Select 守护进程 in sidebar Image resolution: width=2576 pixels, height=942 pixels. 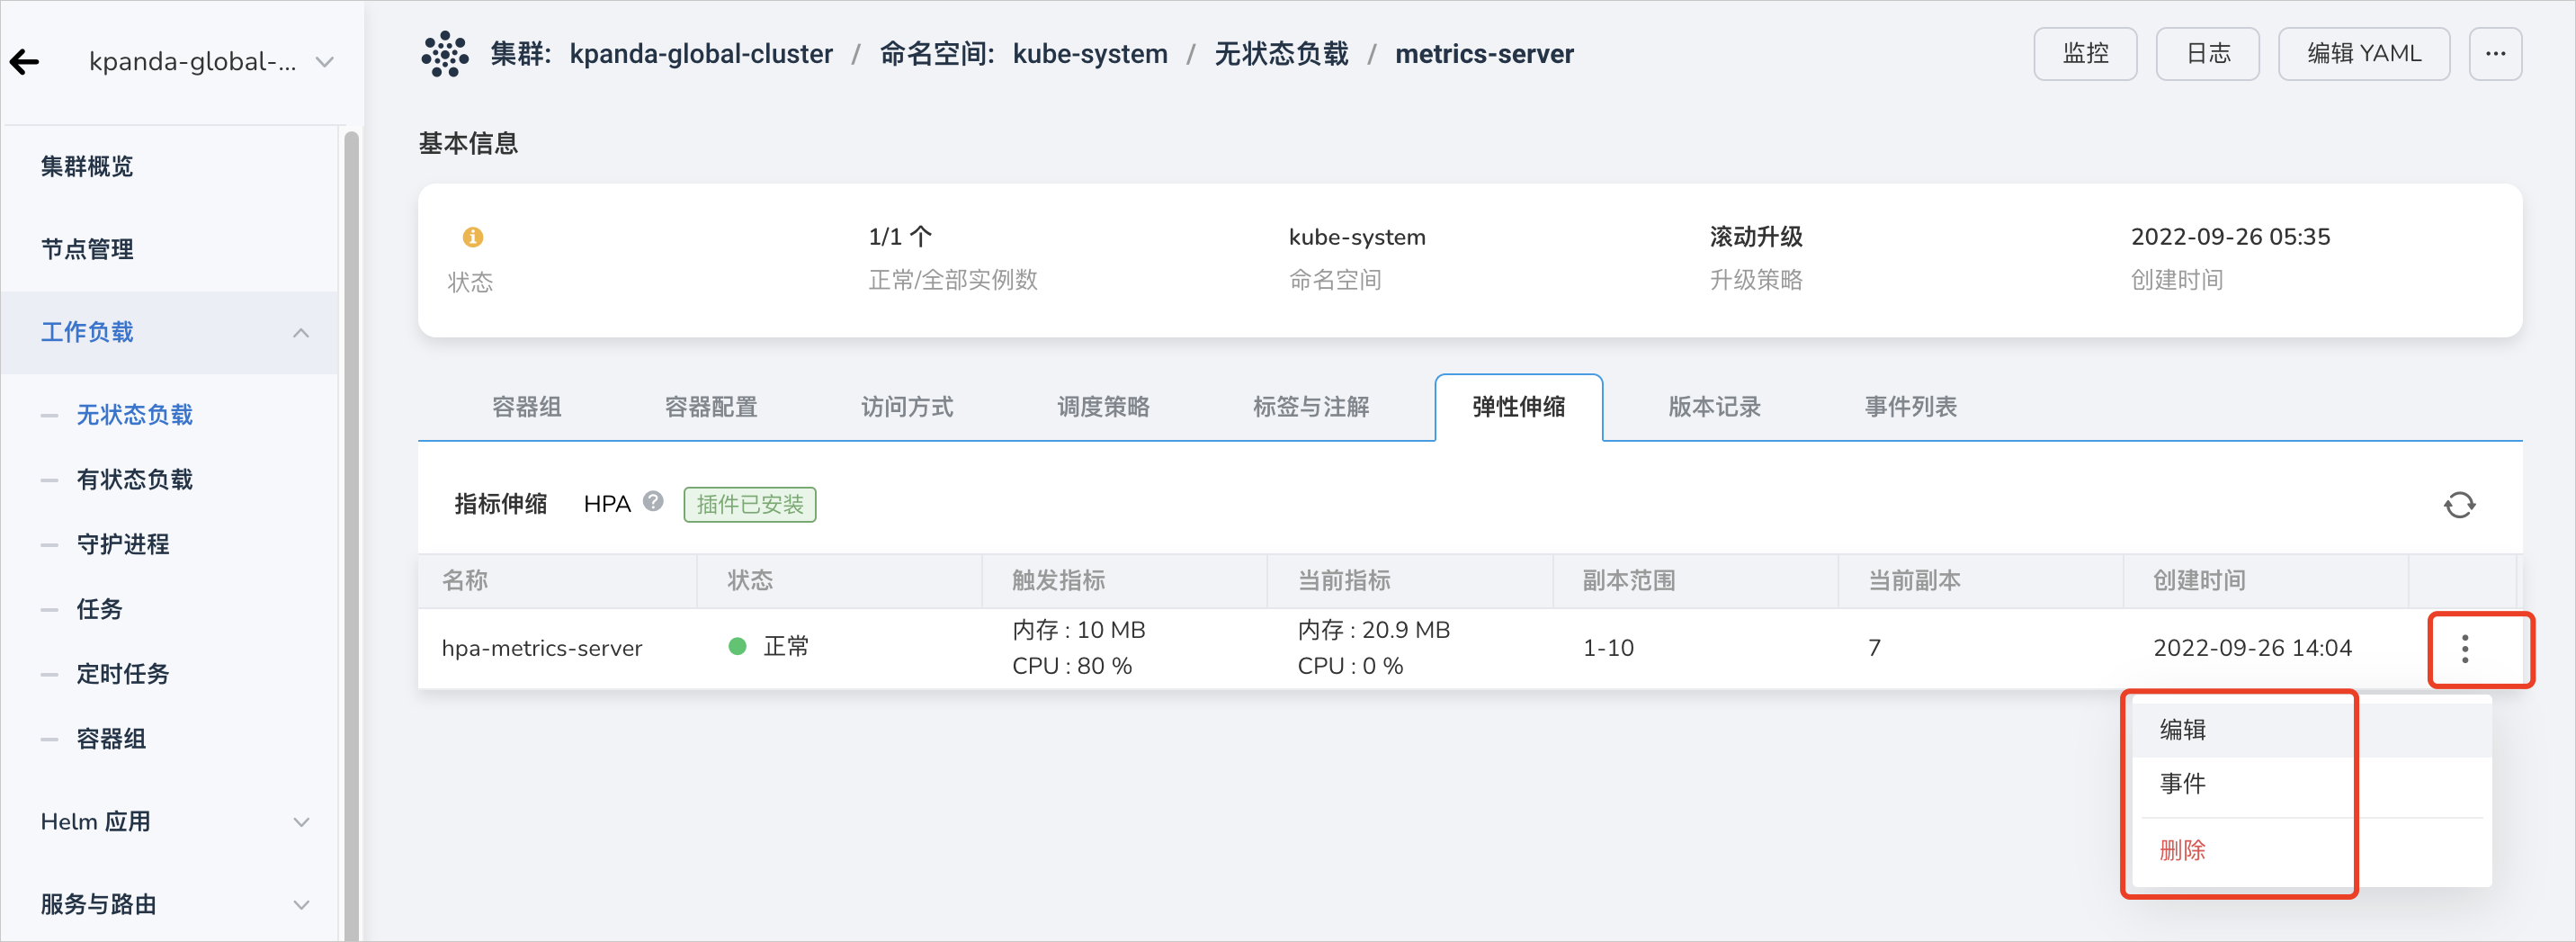tap(123, 545)
